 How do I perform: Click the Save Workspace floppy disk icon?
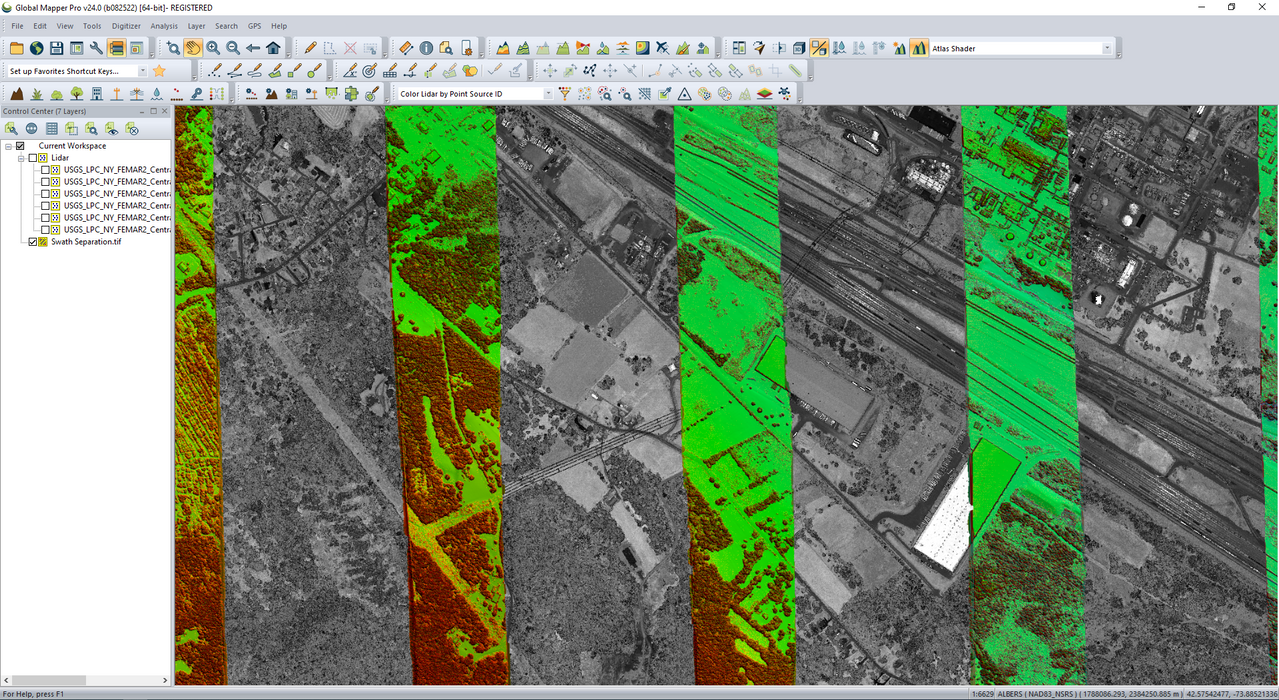(x=56, y=48)
